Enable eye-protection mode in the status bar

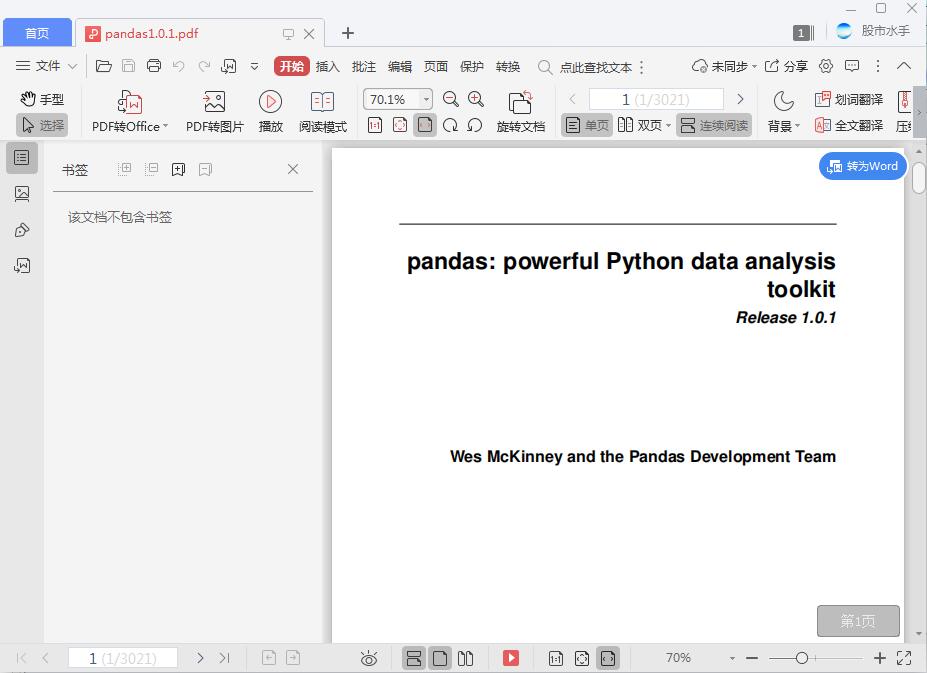coord(368,658)
